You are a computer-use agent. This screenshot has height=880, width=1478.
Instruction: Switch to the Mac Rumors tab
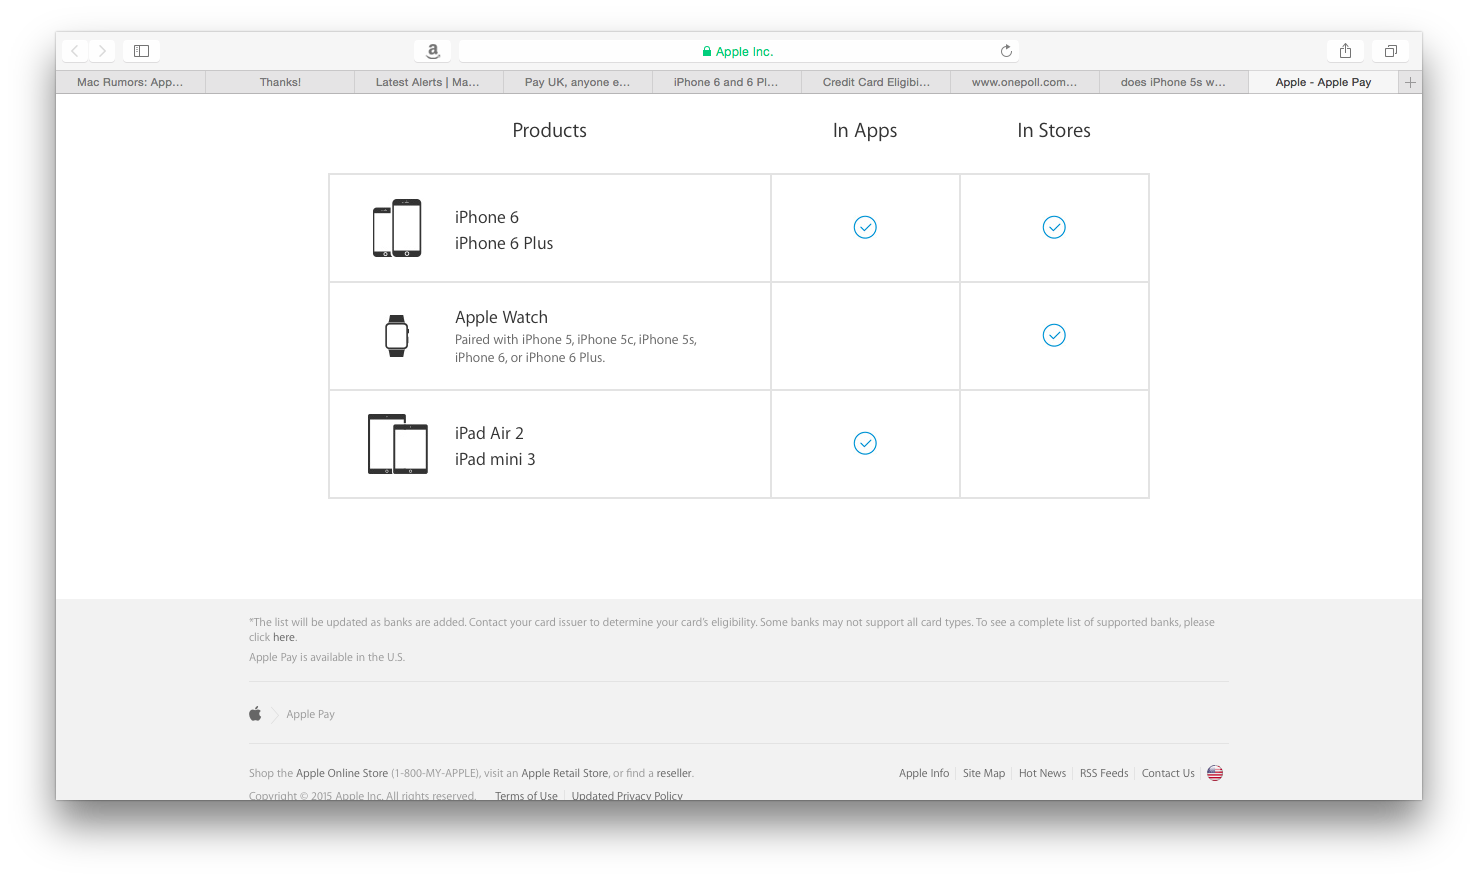(130, 82)
